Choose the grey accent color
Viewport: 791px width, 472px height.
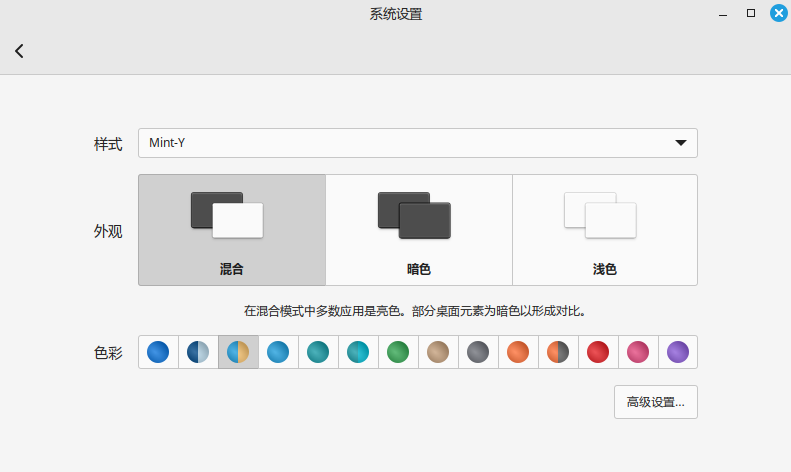click(x=478, y=352)
